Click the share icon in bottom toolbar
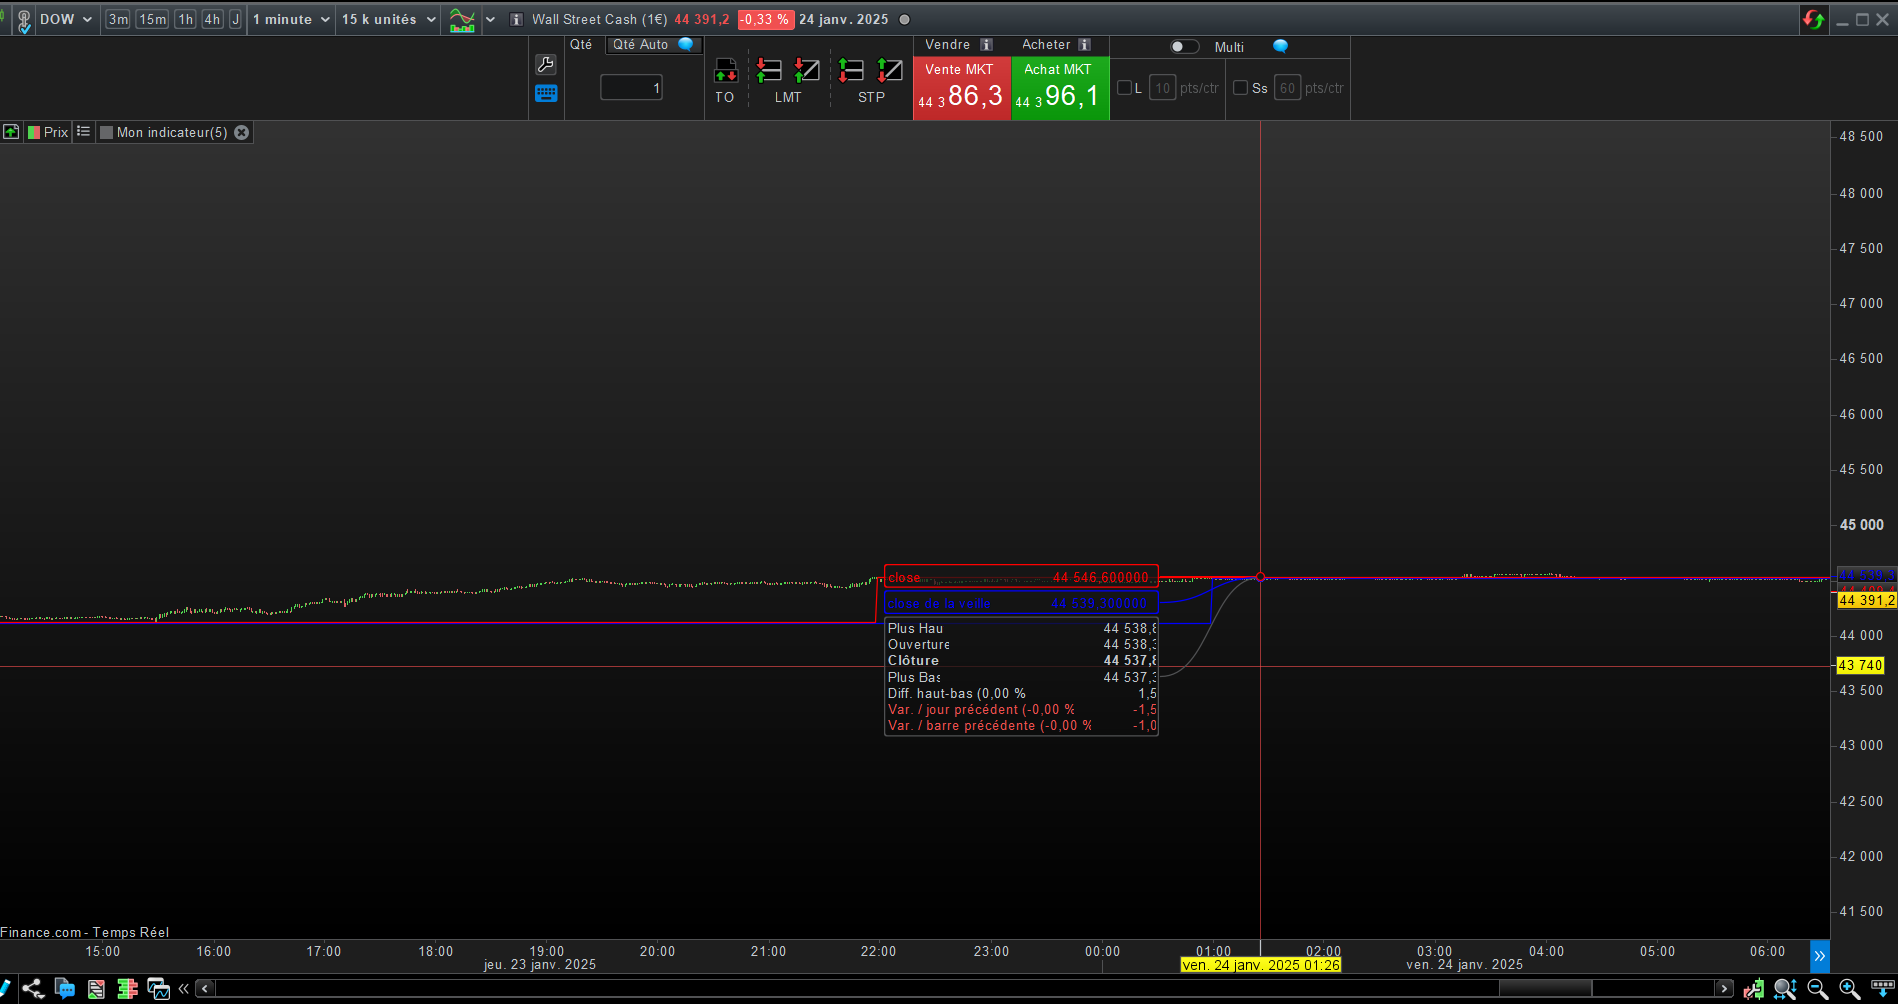This screenshot has width=1898, height=1004. 33,989
